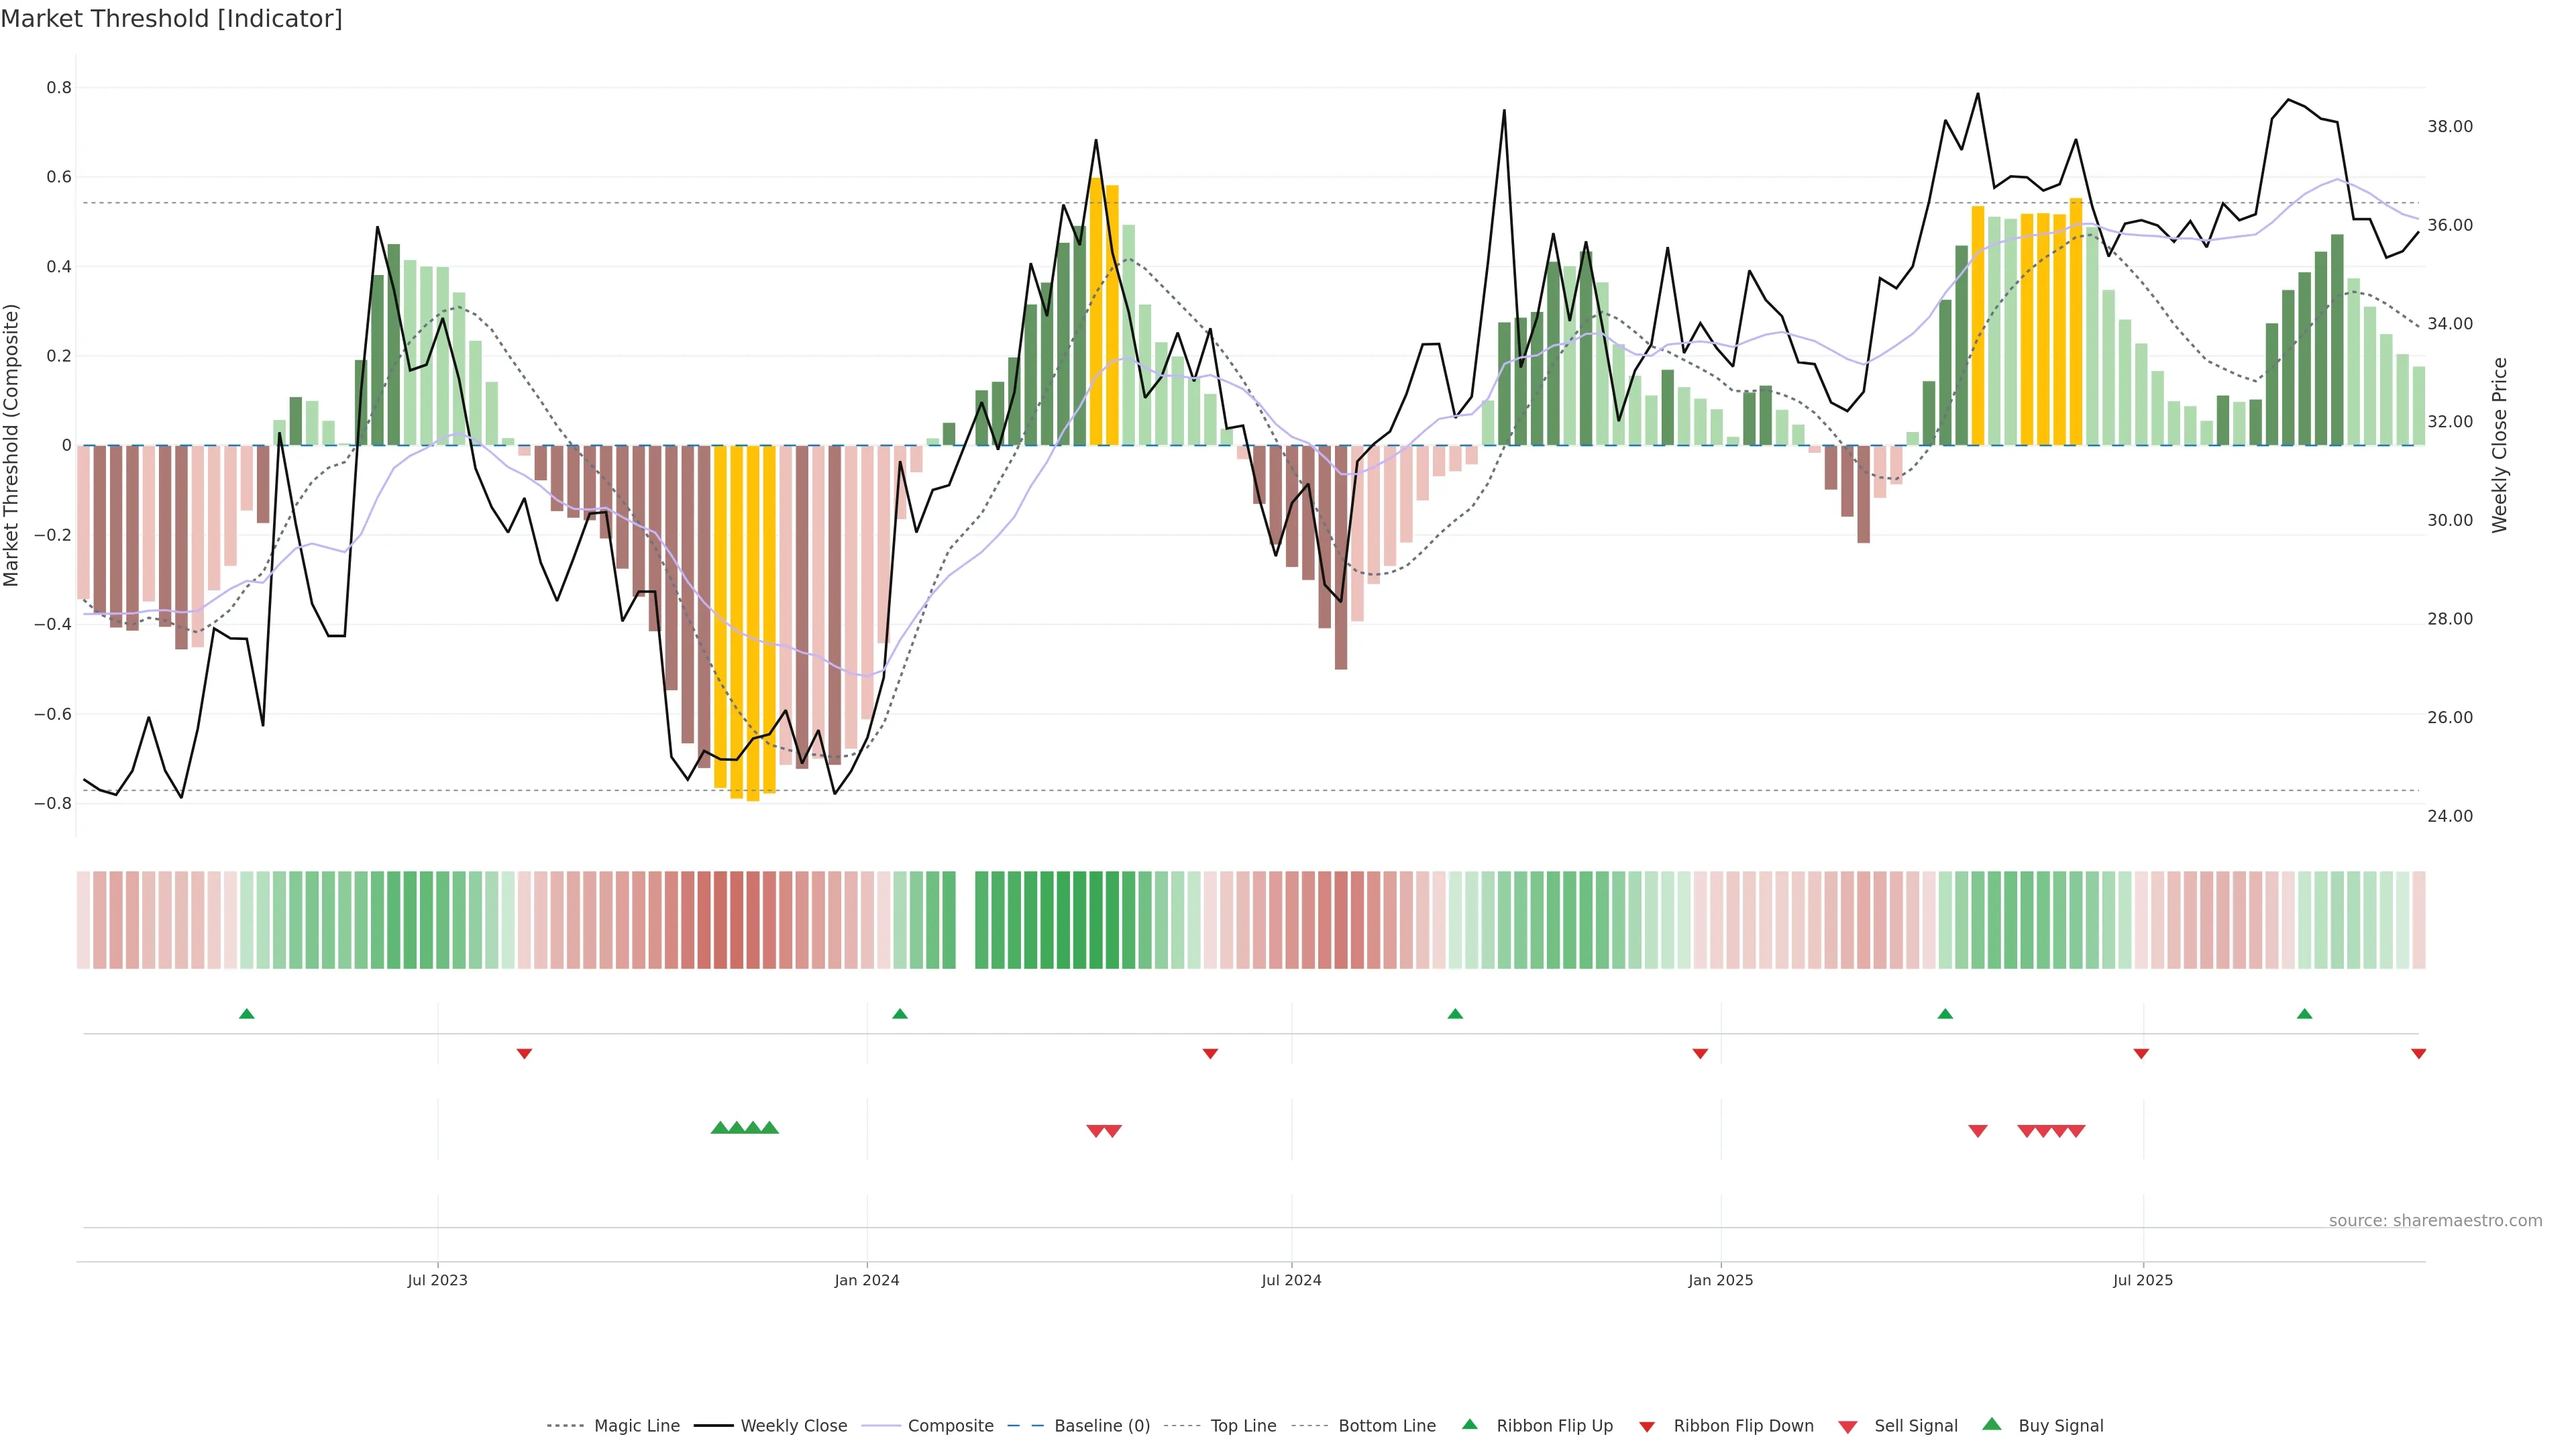
Task: Click Weekly Close Price axis title
Action: (2499, 445)
